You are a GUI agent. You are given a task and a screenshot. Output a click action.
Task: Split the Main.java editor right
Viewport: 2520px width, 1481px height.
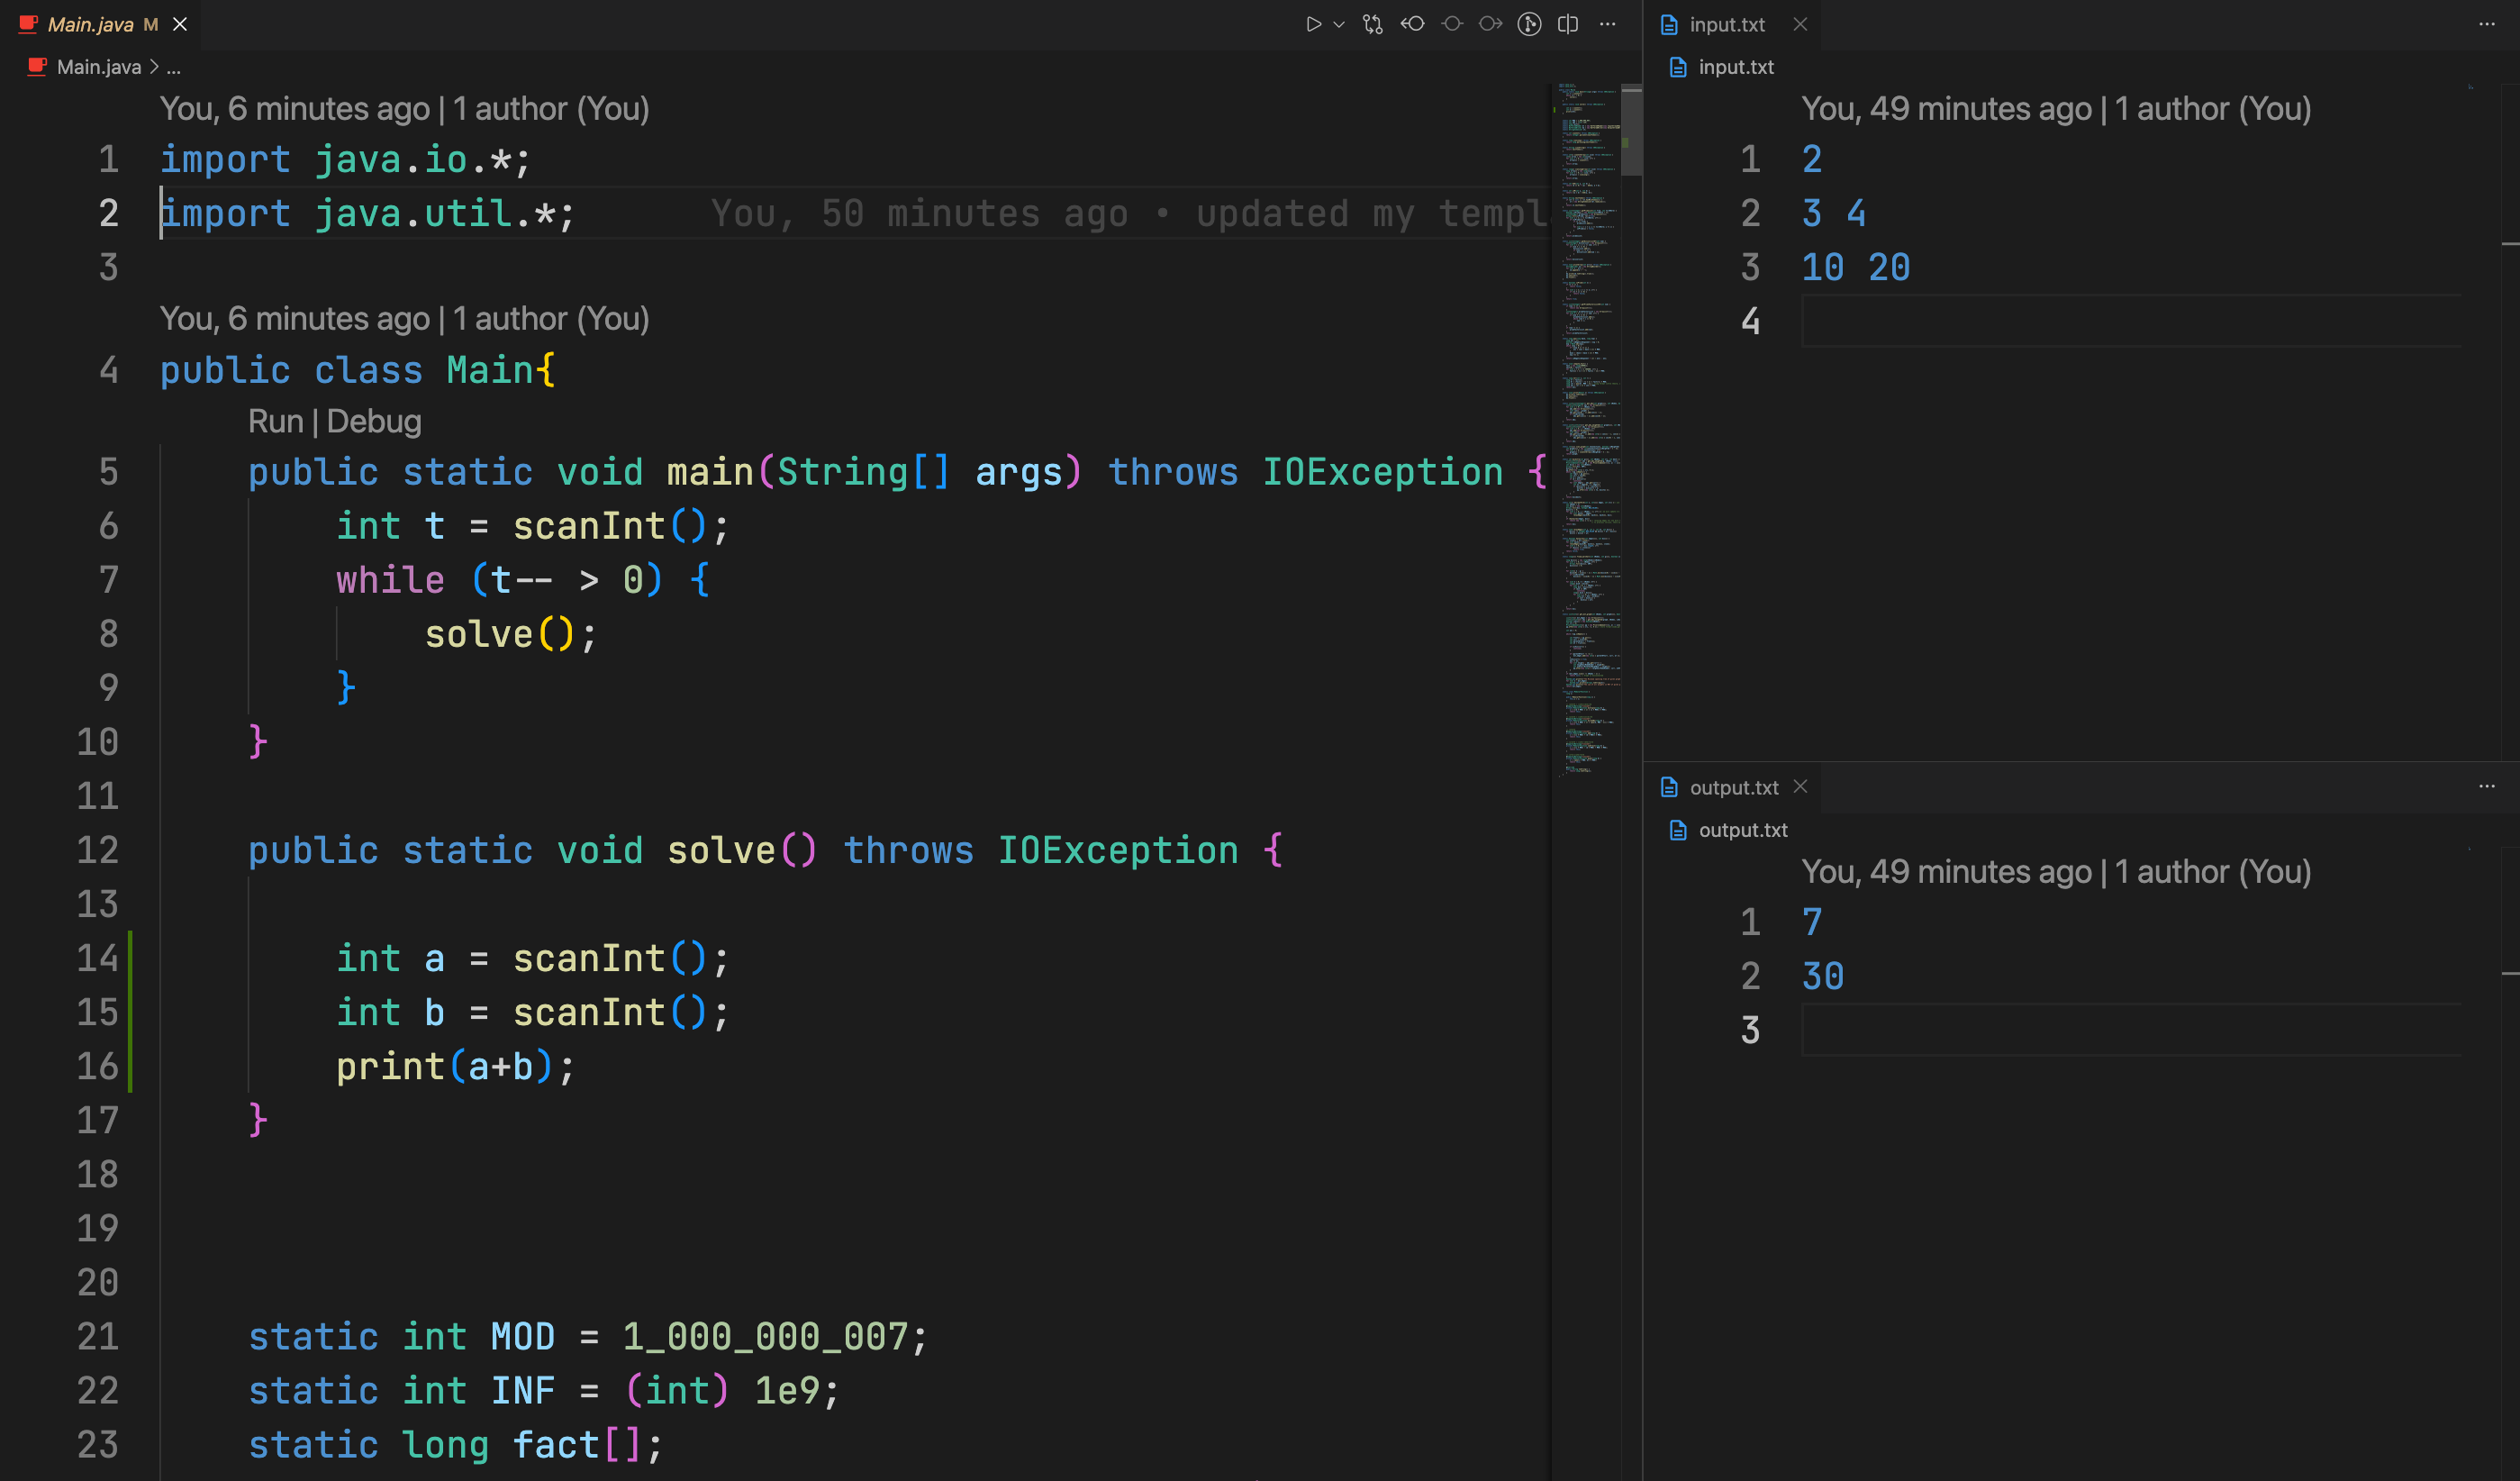[x=1568, y=24]
